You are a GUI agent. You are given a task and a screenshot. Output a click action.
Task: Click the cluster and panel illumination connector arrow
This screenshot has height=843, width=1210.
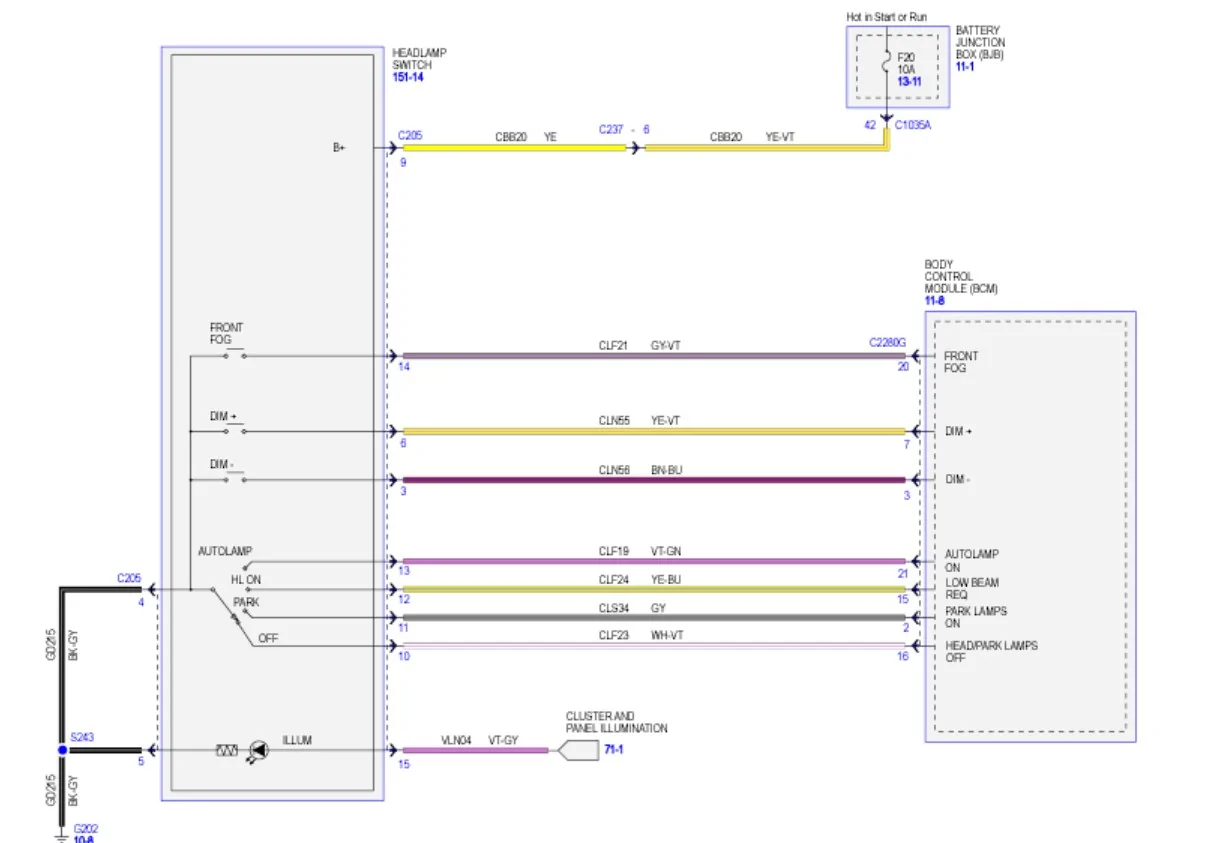(x=577, y=750)
